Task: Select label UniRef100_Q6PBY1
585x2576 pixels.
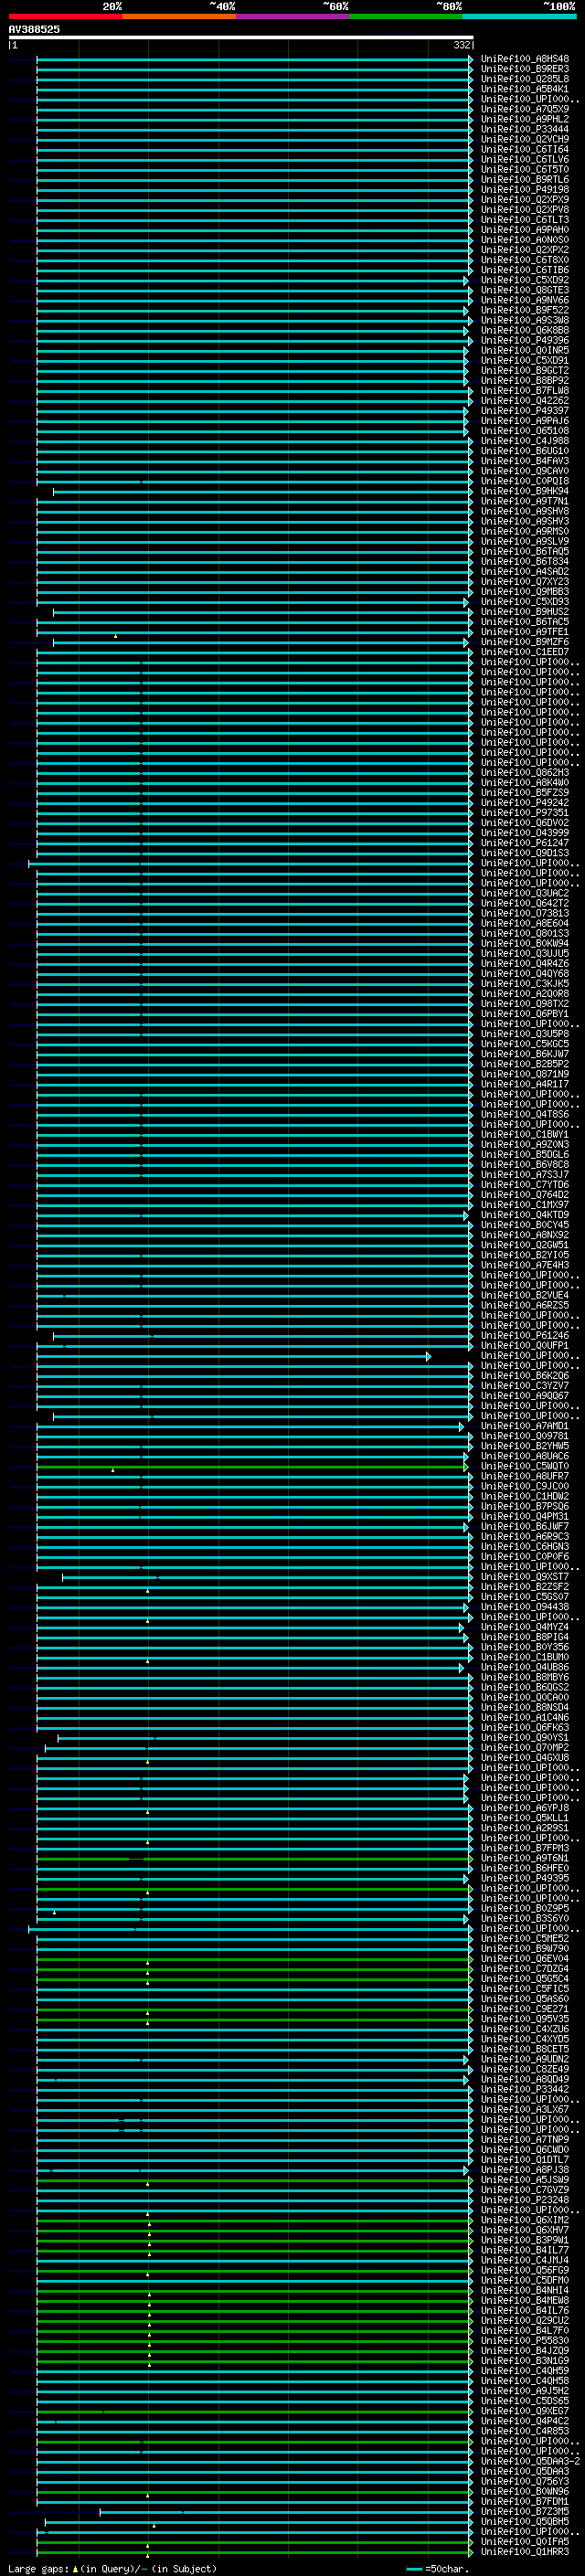Action: point(525,1014)
